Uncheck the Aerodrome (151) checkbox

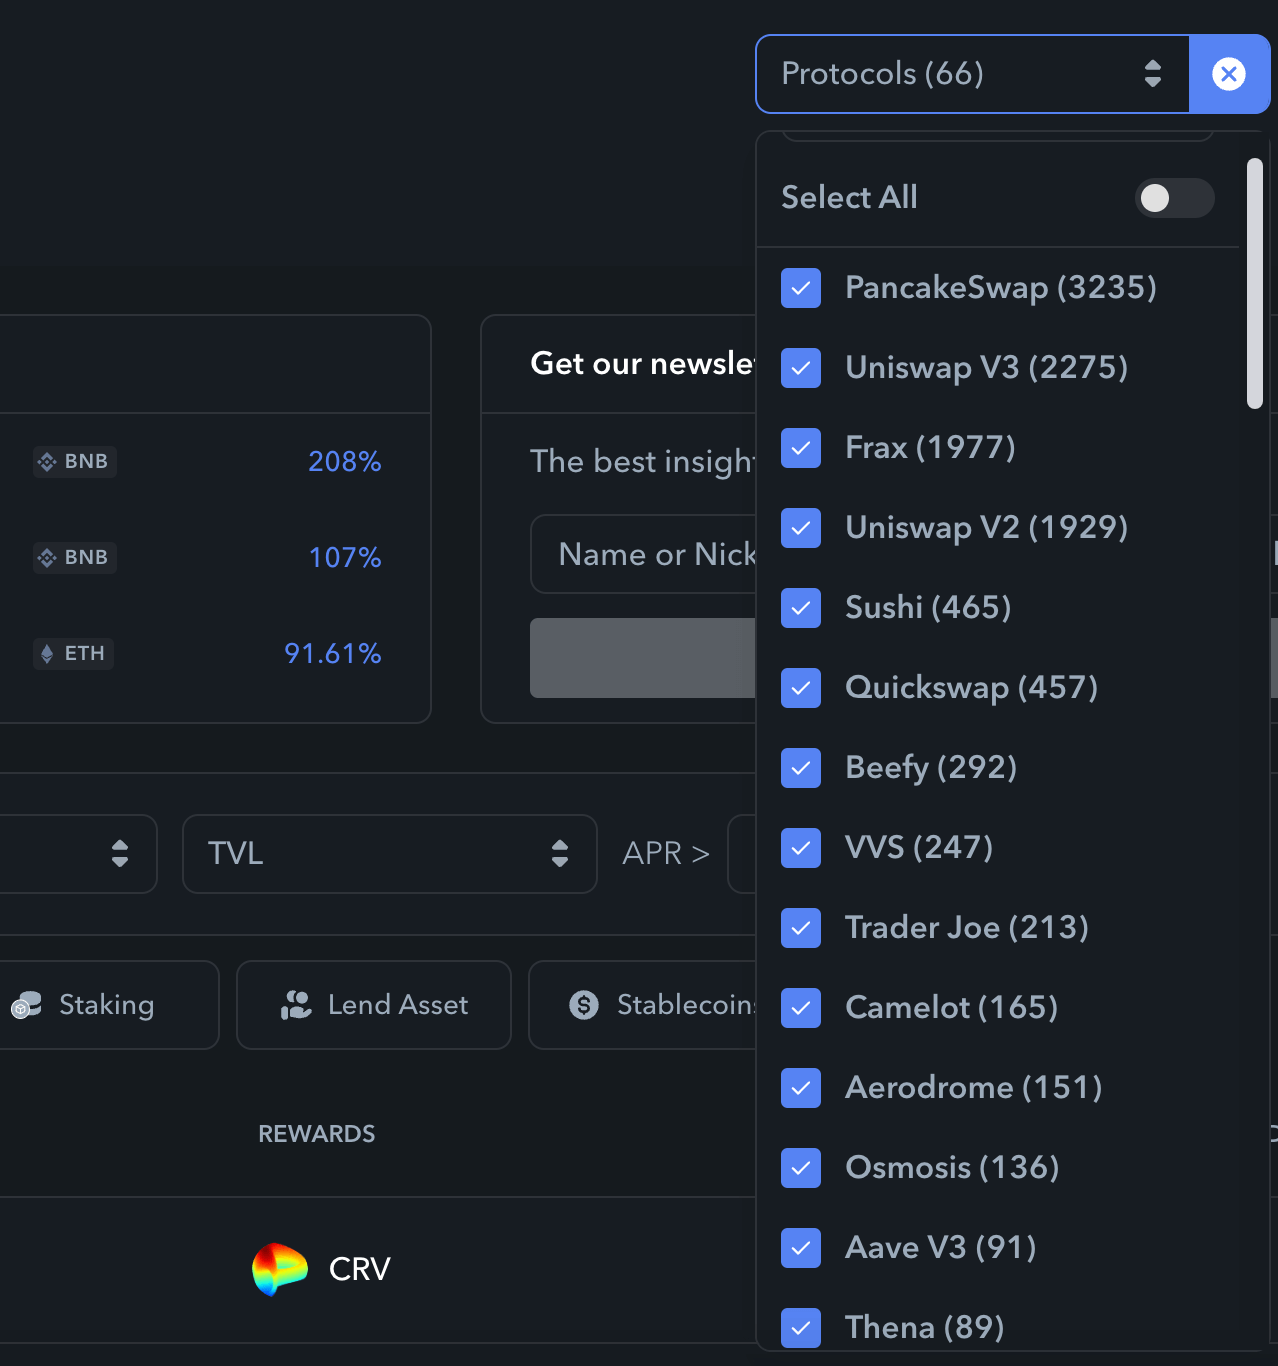tap(801, 1088)
